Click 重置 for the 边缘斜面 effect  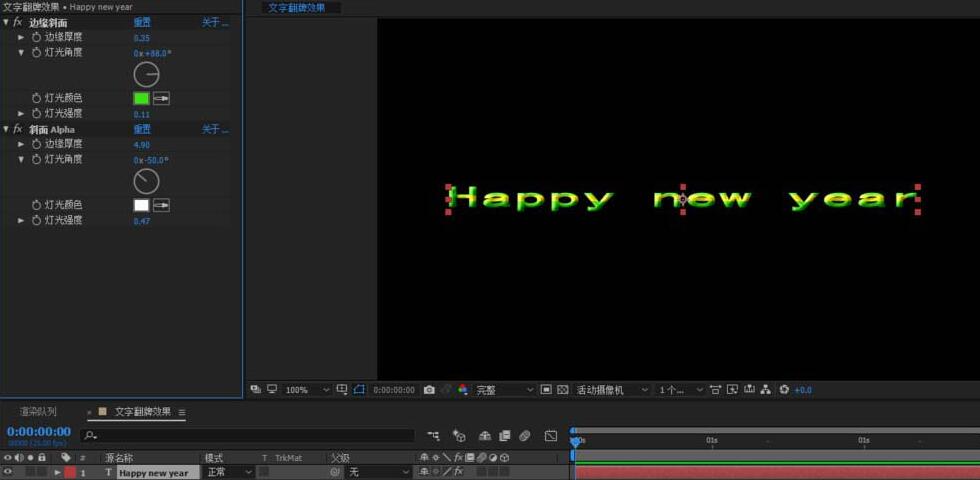142,22
